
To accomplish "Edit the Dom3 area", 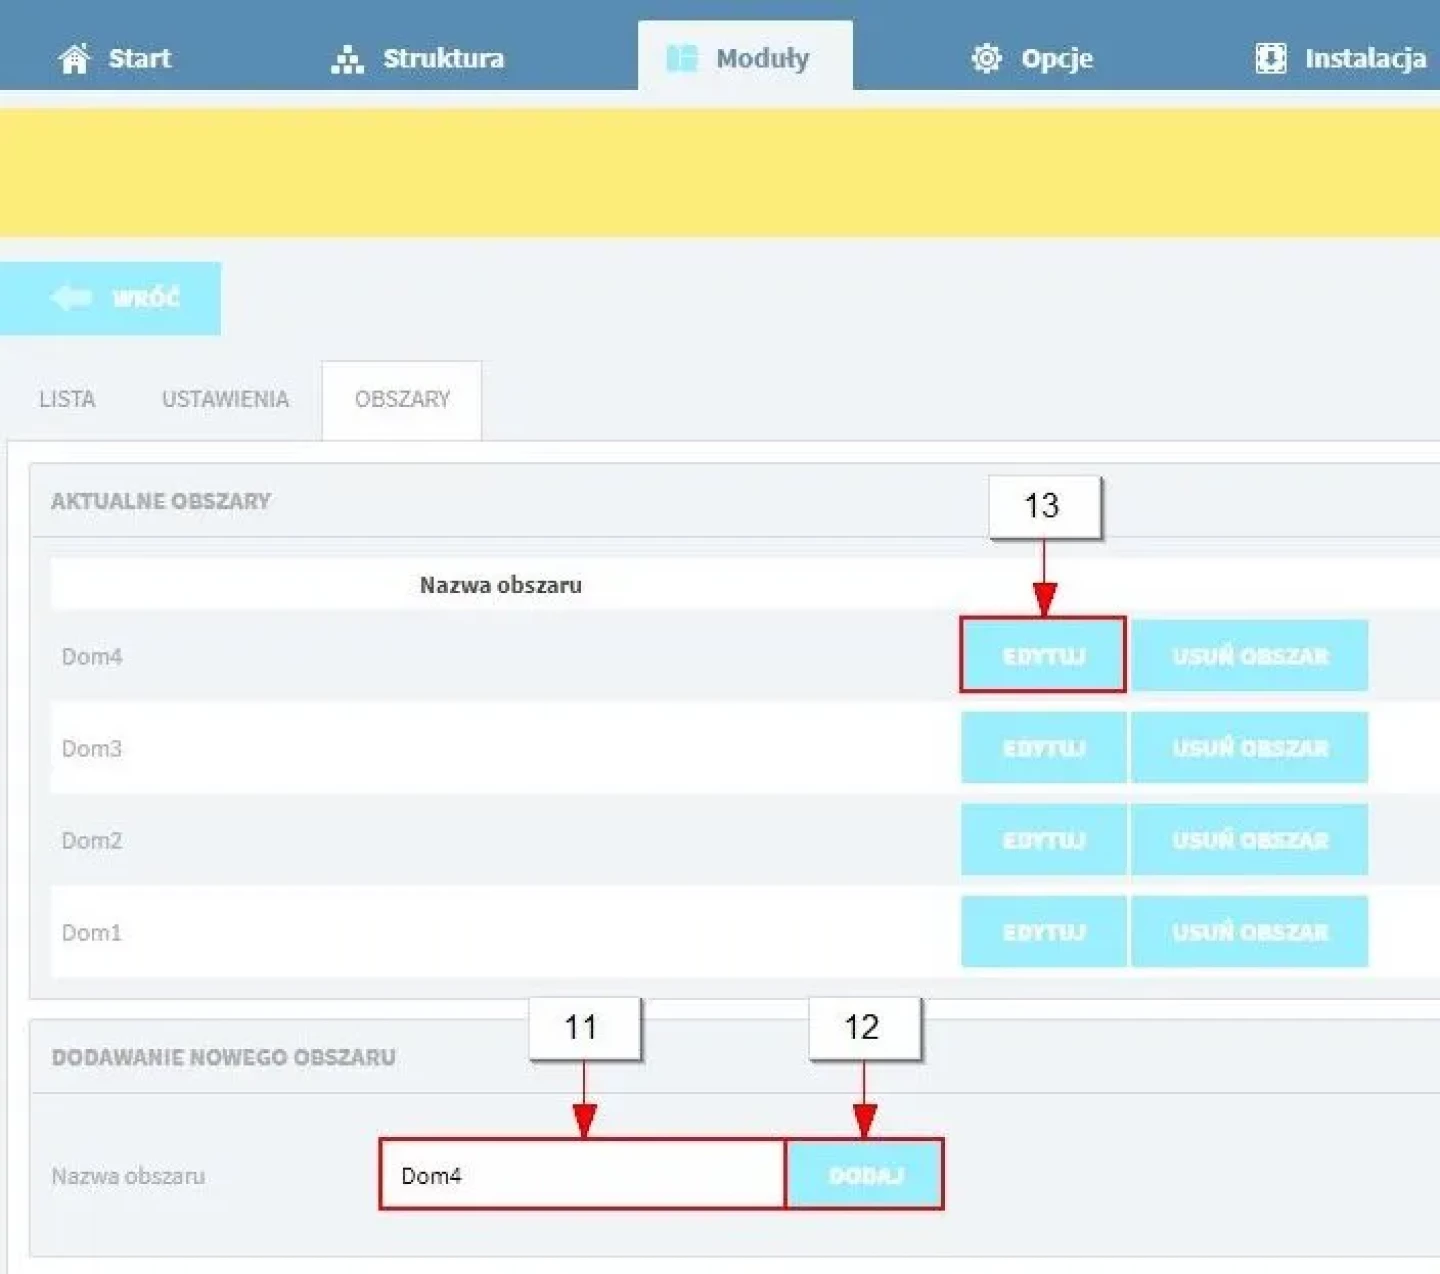I will (1043, 748).
